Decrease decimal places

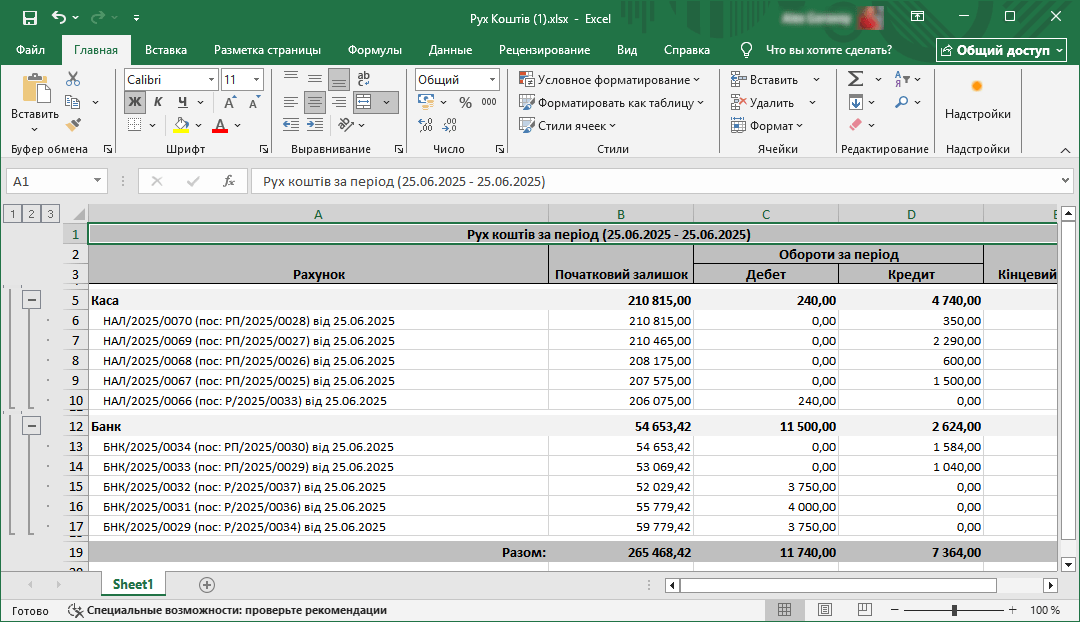tap(450, 125)
